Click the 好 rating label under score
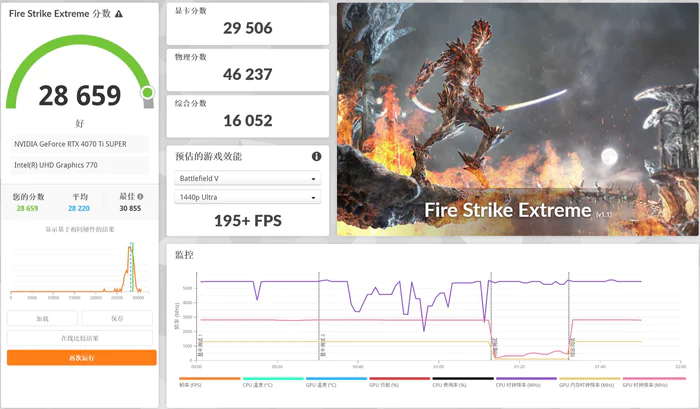The image size is (700, 409). tap(80, 123)
